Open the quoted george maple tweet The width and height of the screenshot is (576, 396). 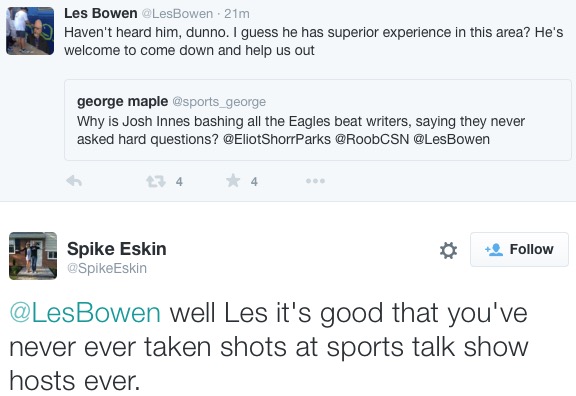tap(318, 120)
